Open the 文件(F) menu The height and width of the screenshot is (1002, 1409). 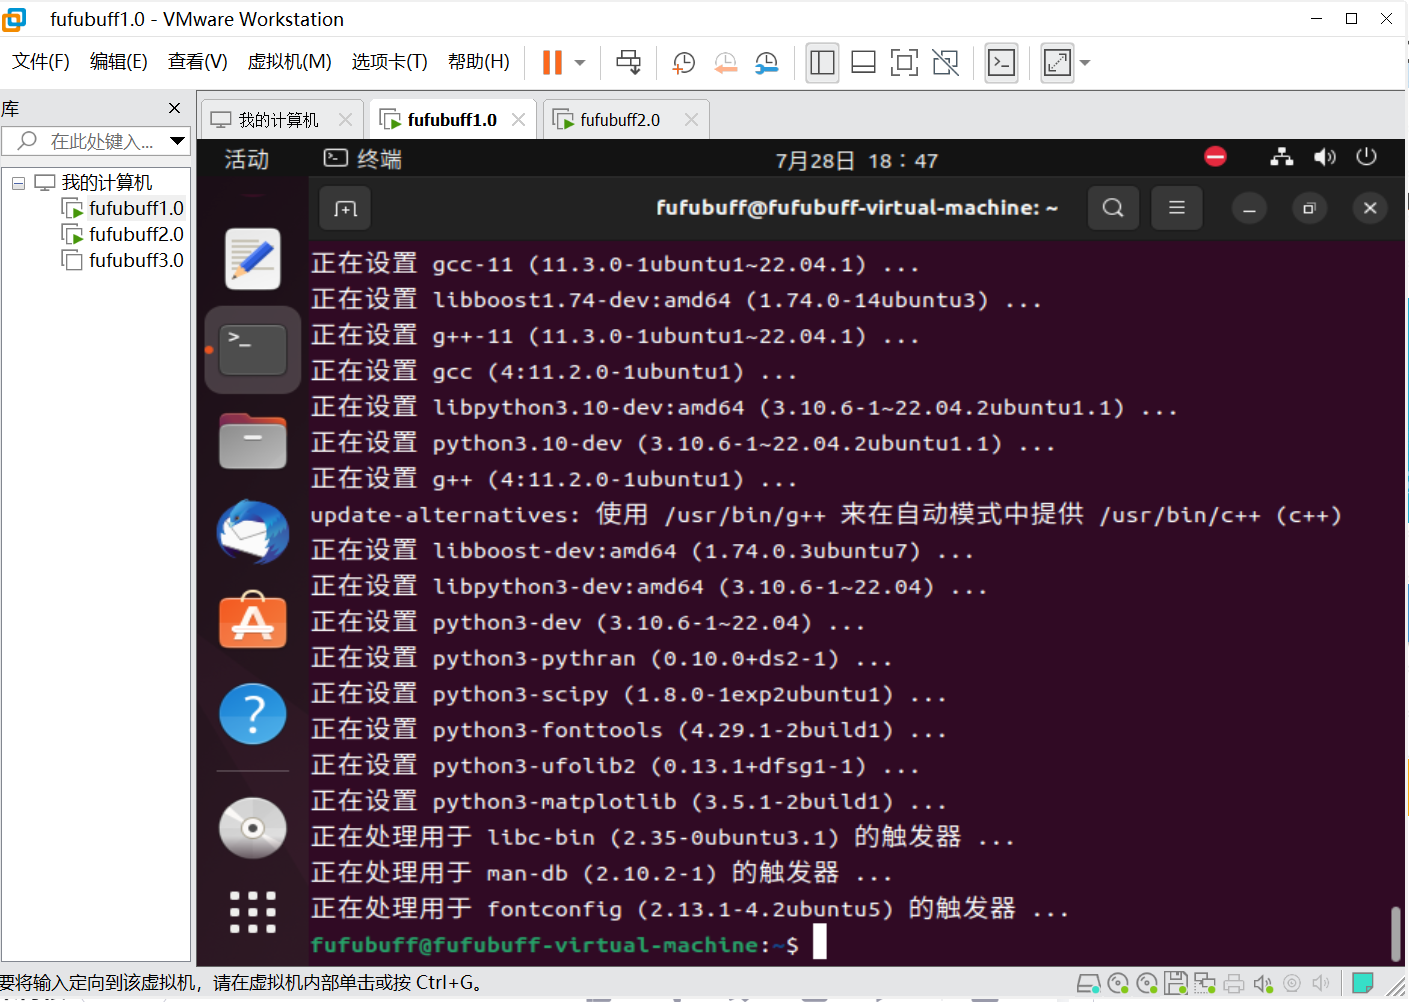[41, 62]
